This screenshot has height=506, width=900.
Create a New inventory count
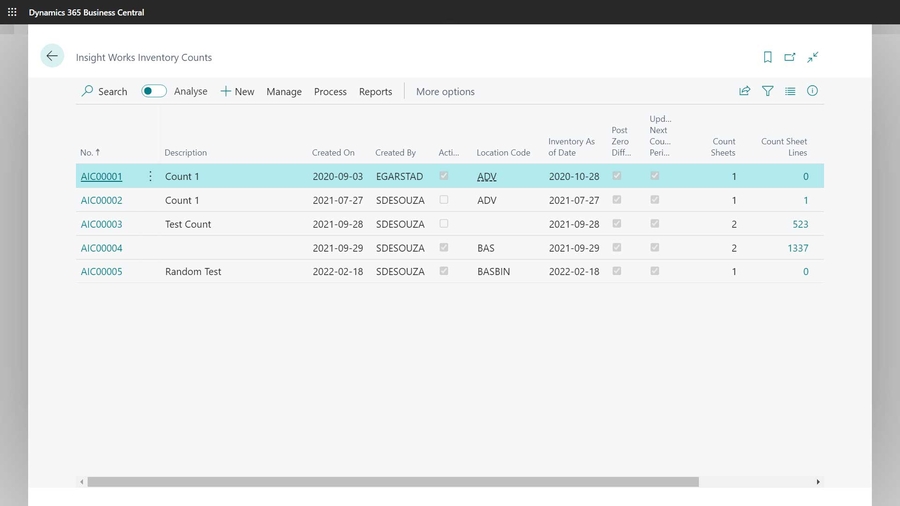(x=237, y=92)
